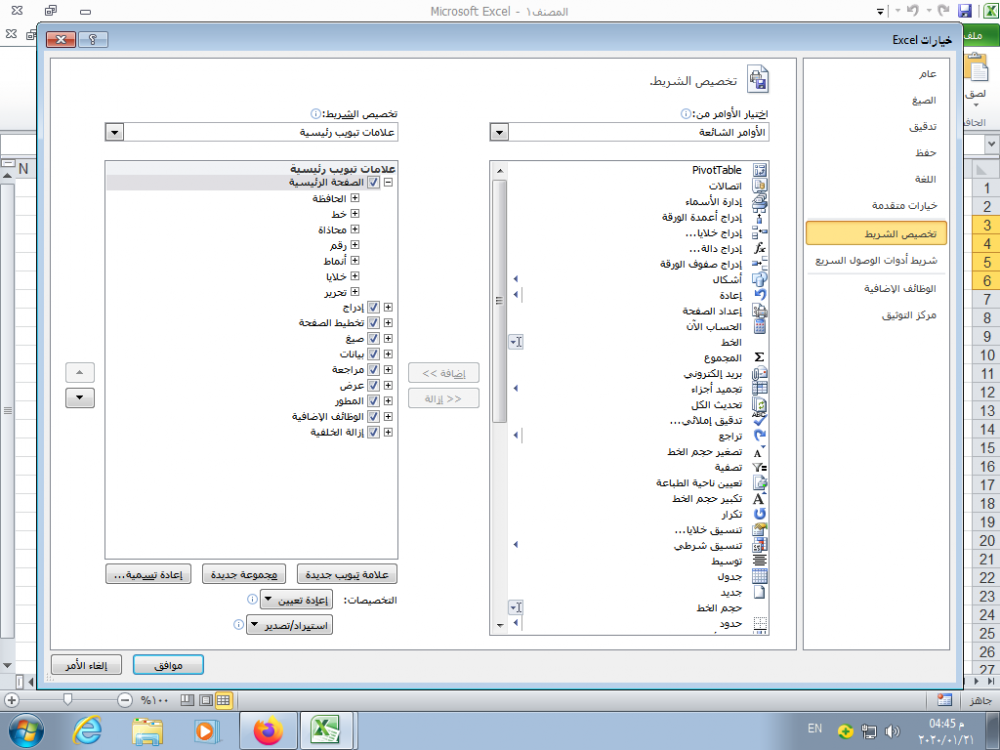Click مجموعة جديدة button
Image resolution: width=1000 pixels, height=750 pixels.
244,575
